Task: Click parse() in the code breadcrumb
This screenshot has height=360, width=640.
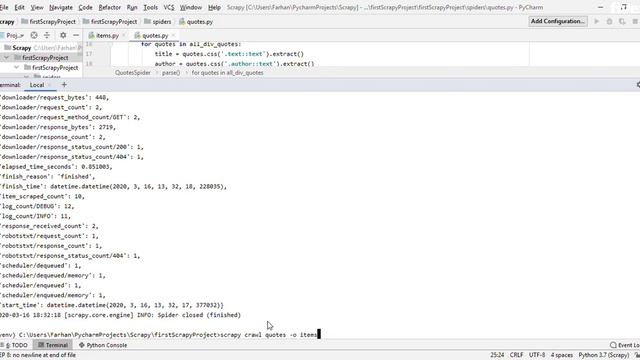Action: 171,73
